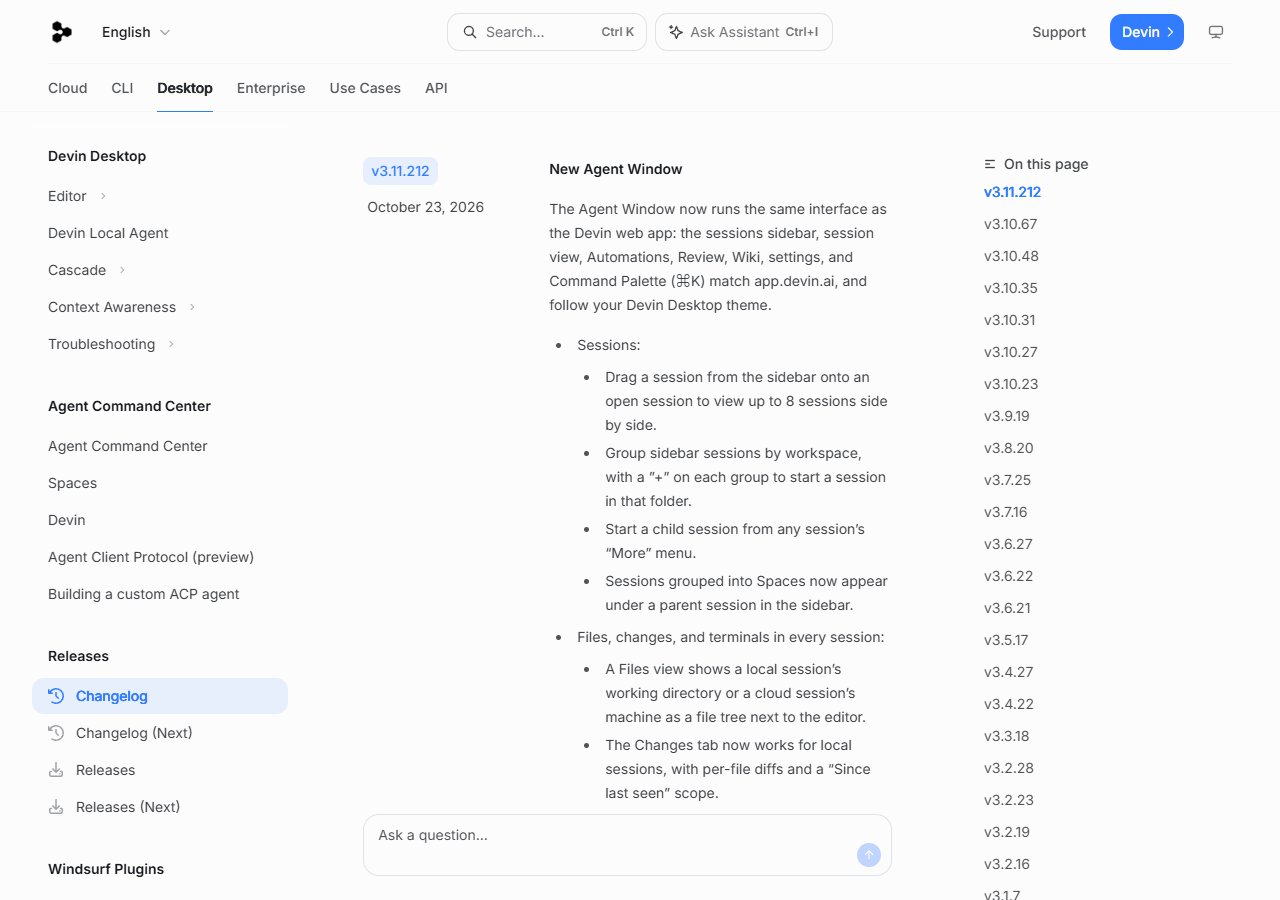Expand the Context Awareness chevron
Viewport: 1280px width, 900px height.
coord(192,307)
